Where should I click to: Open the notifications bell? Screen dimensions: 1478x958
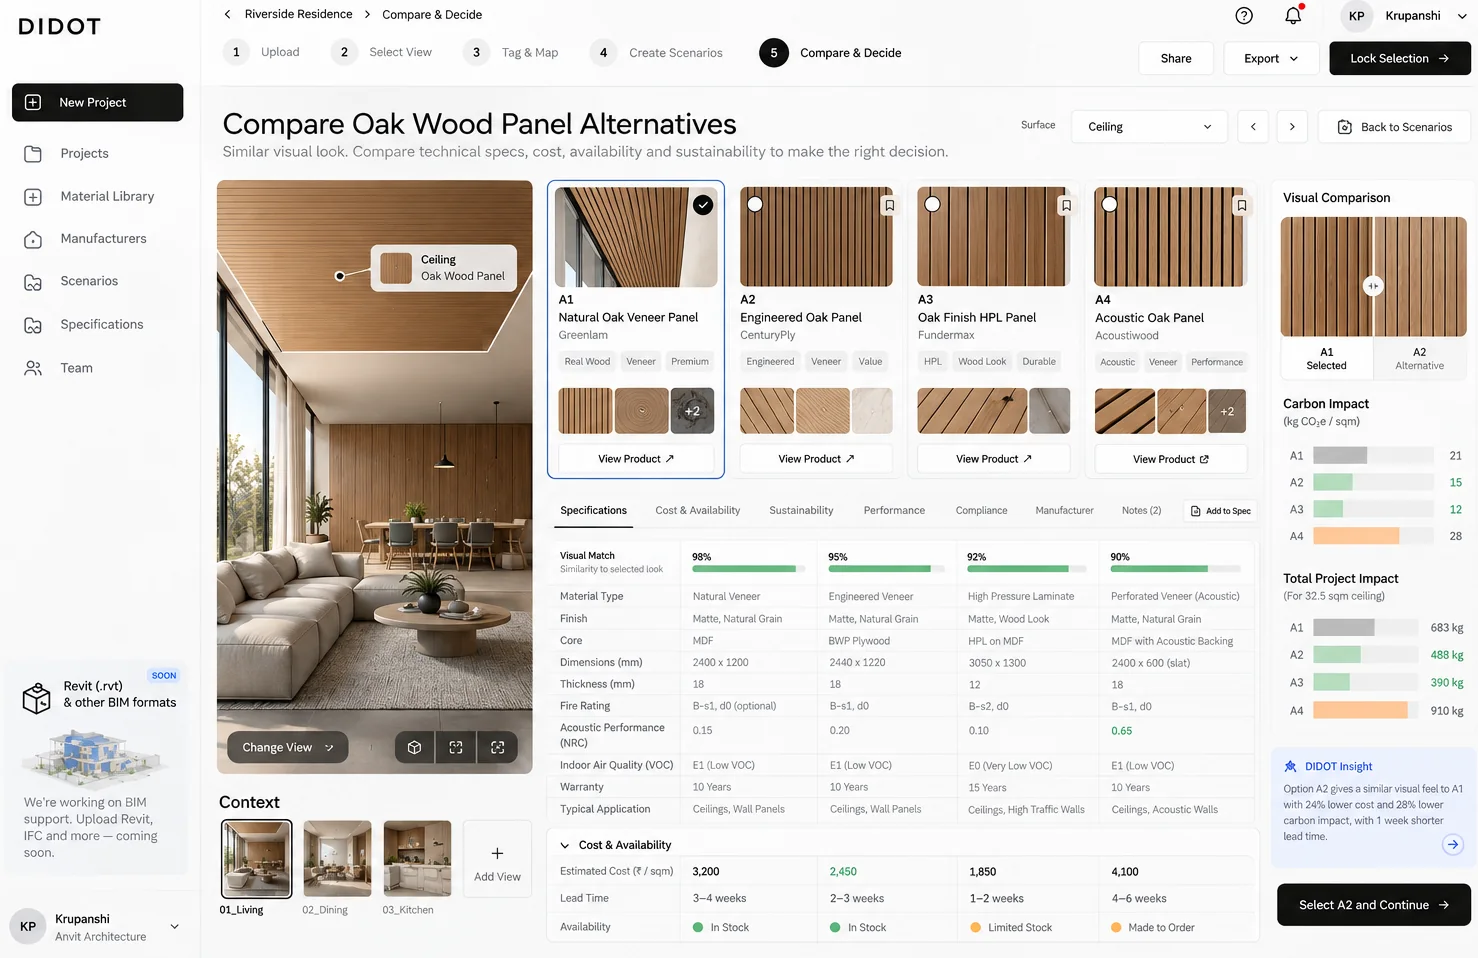[x=1293, y=15]
